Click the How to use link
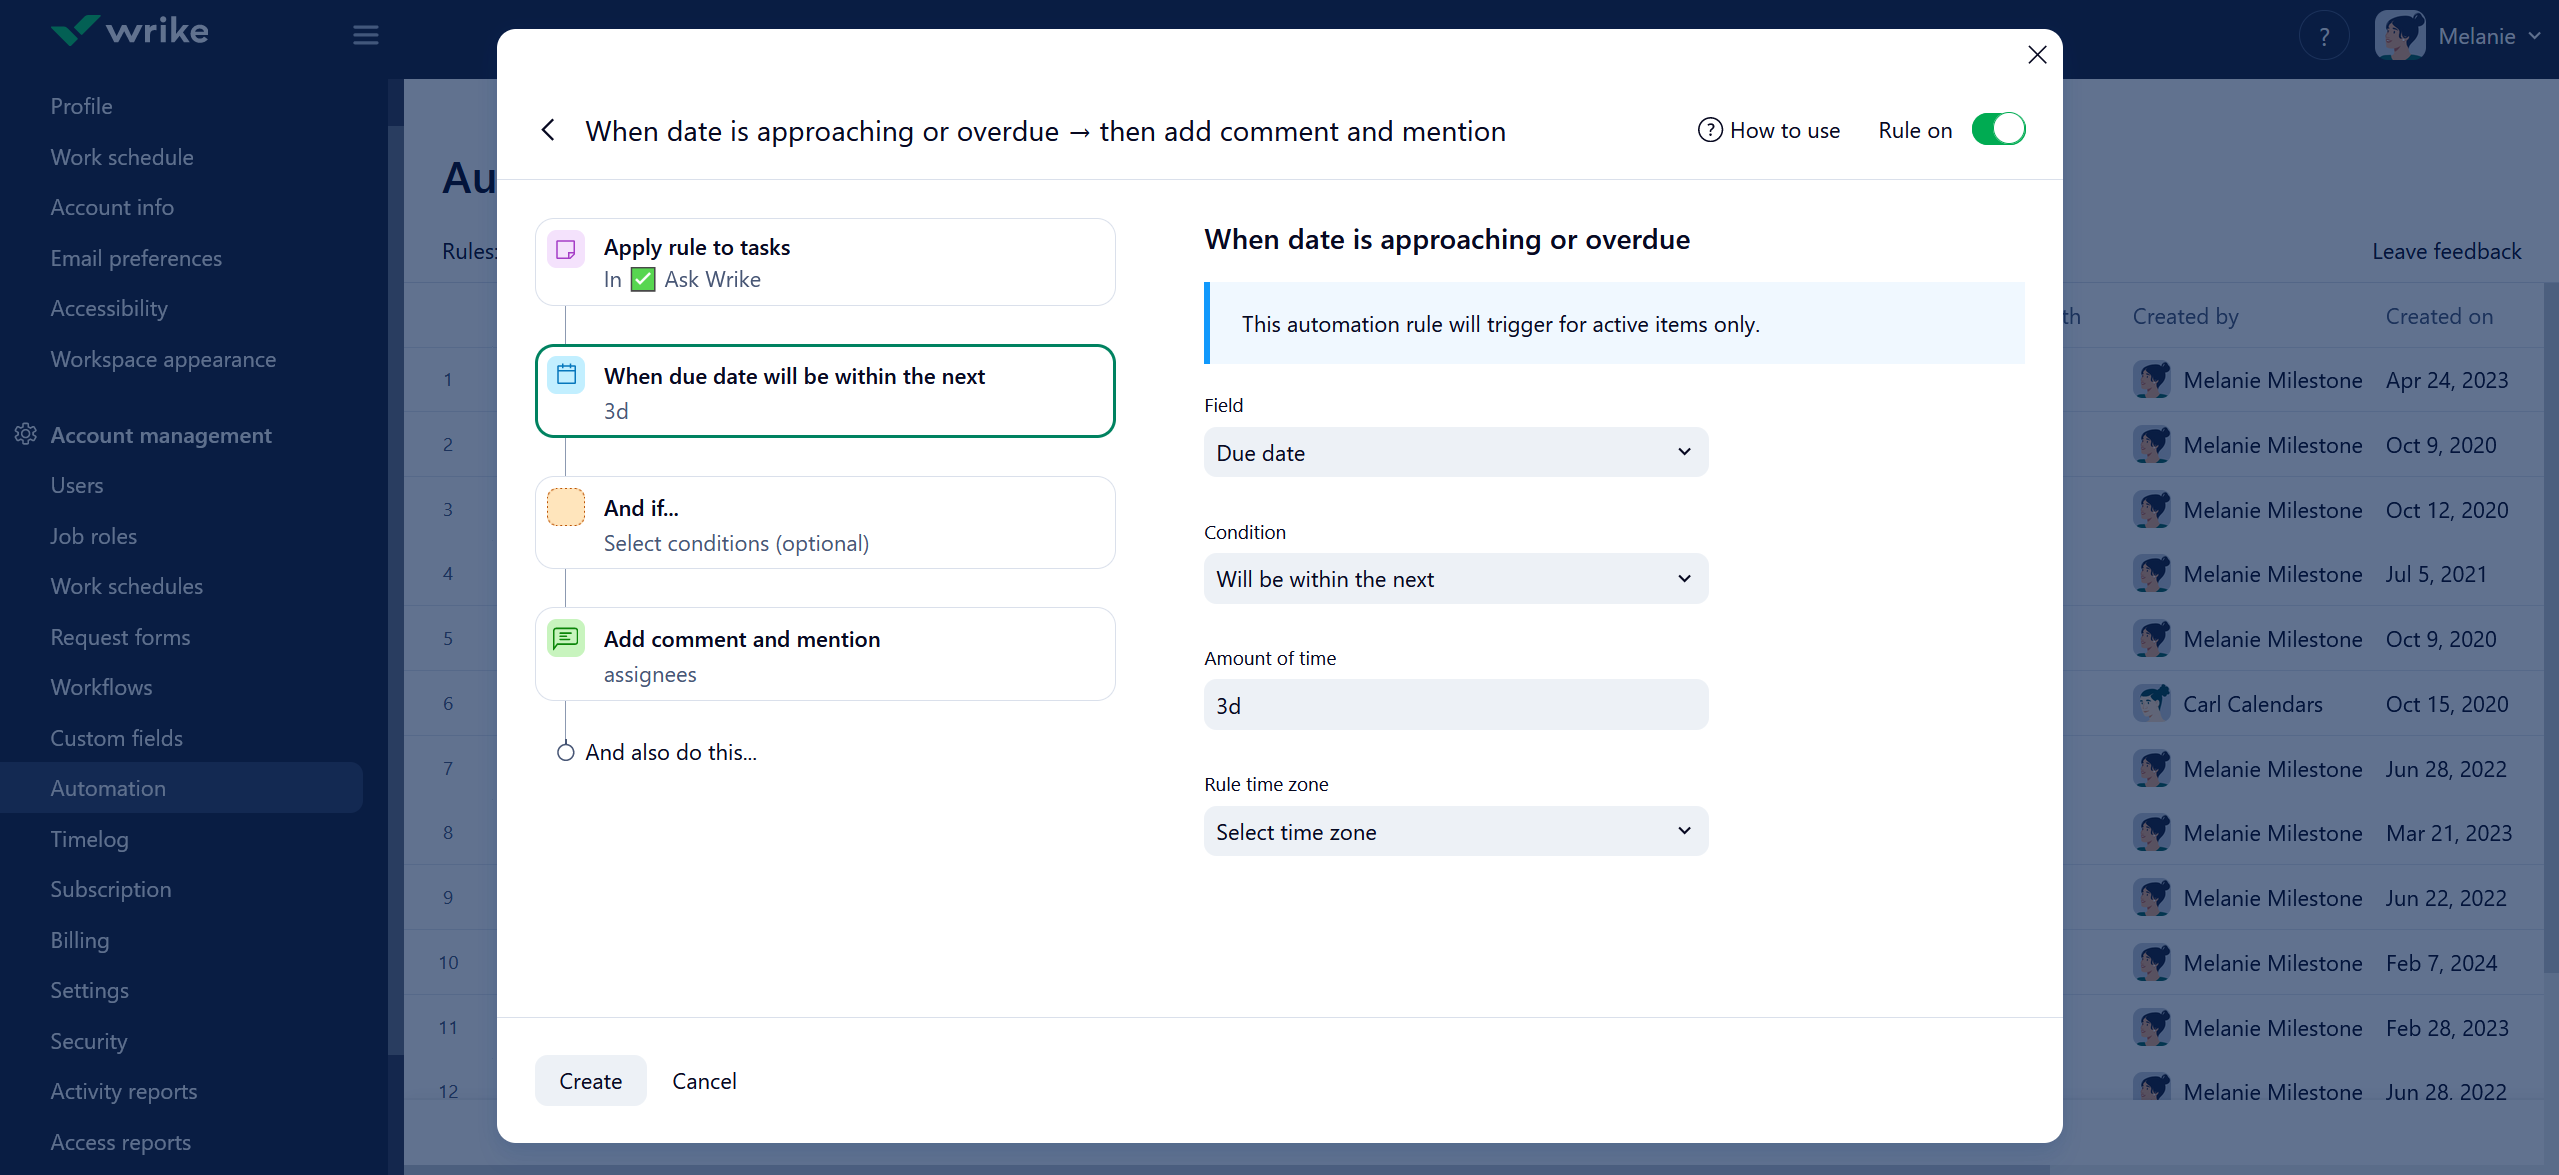Screen dimensions: 2559x1175 pos(1769,130)
